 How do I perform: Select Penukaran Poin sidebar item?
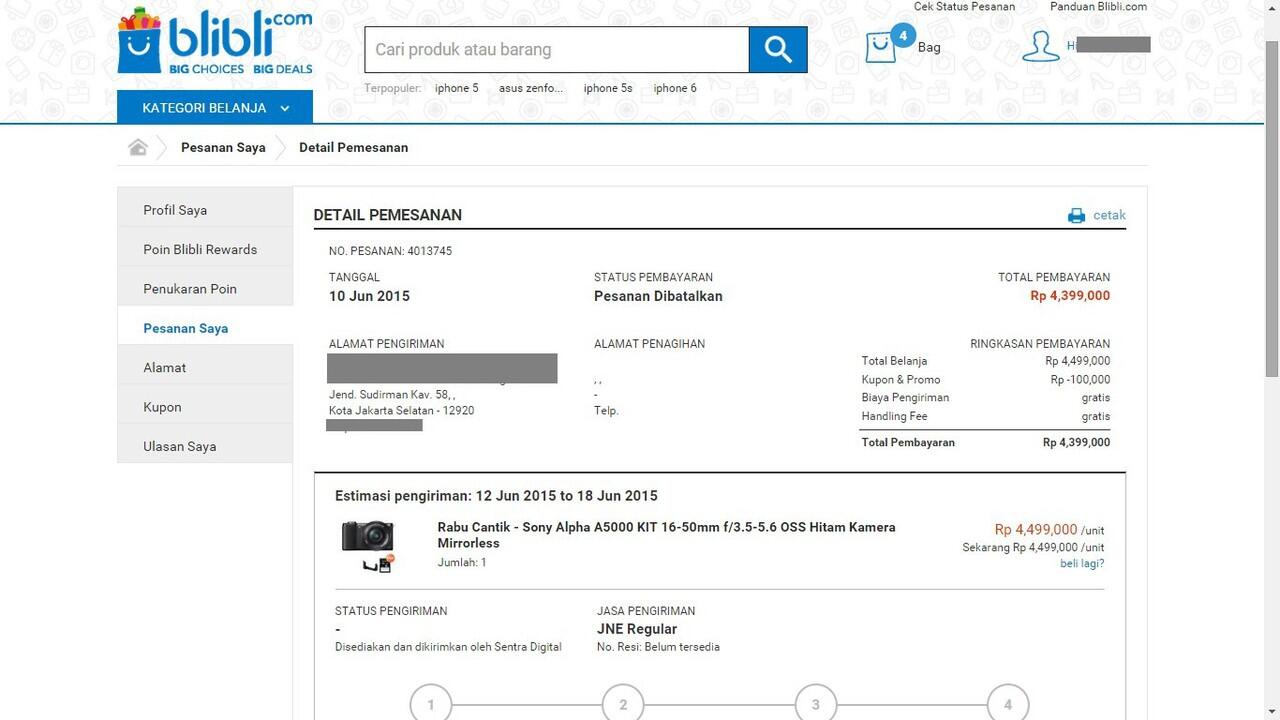pyautogui.click(x=205, y=289)
